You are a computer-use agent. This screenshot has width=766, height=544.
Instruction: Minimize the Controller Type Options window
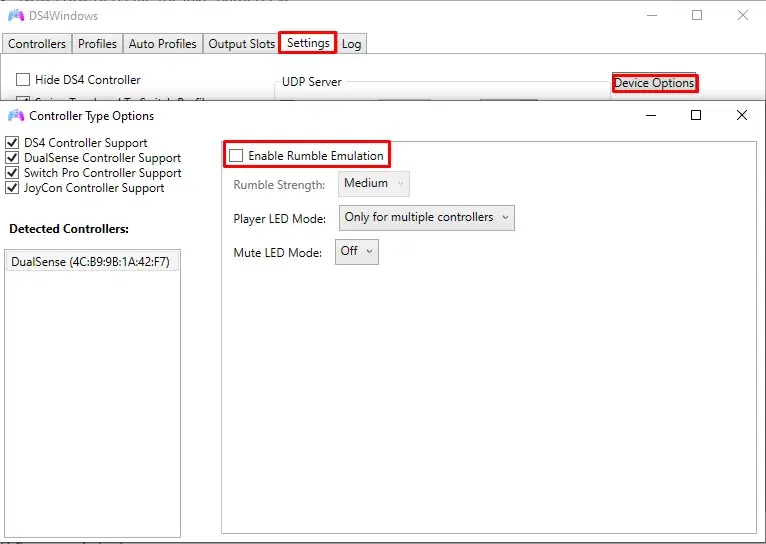point(651,116)
